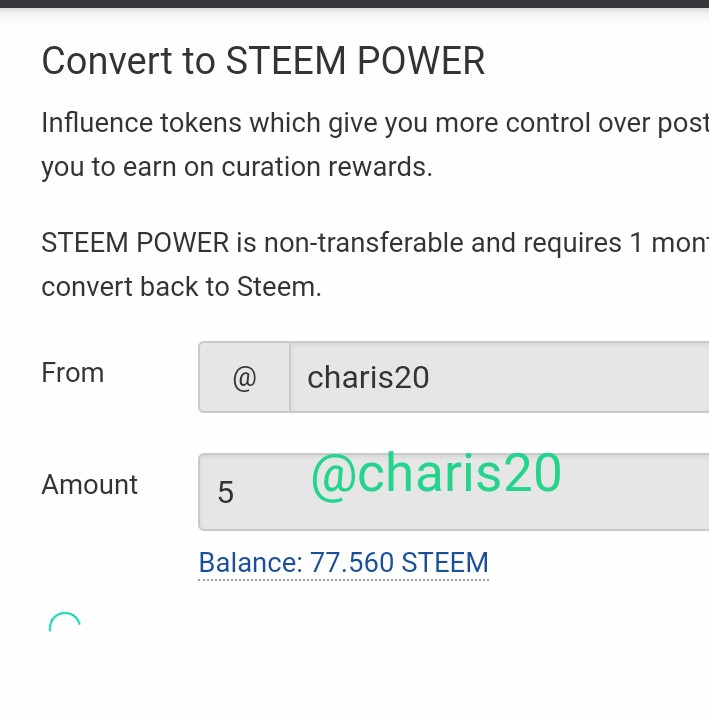Click the username text charis20 in From

368,377
